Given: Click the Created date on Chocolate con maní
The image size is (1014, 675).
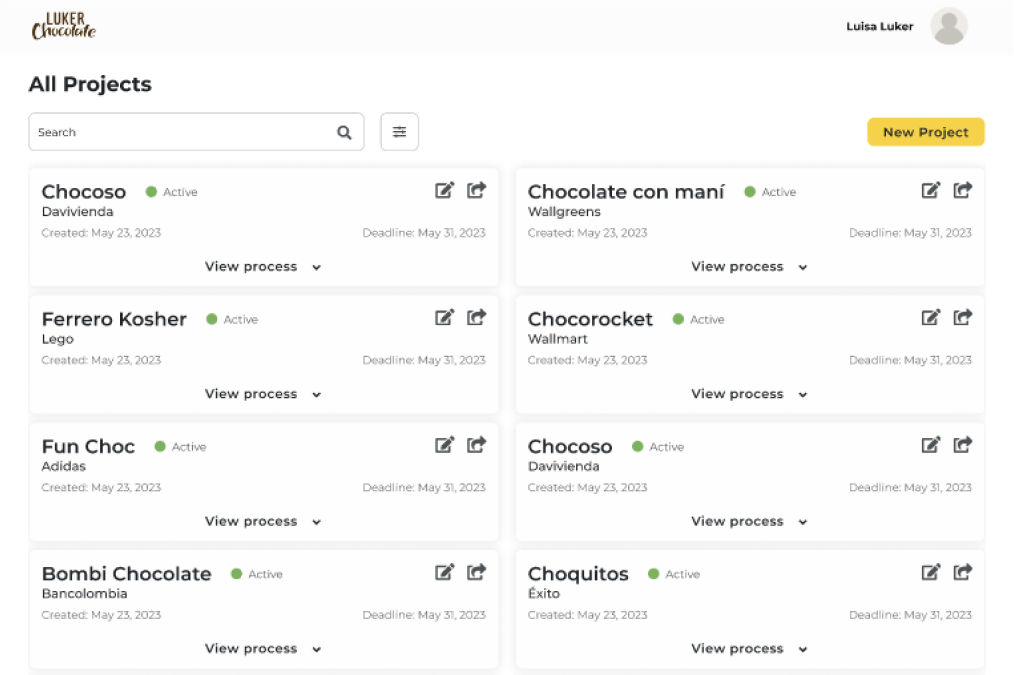Looking at the screenshot, I should [587, 233].
